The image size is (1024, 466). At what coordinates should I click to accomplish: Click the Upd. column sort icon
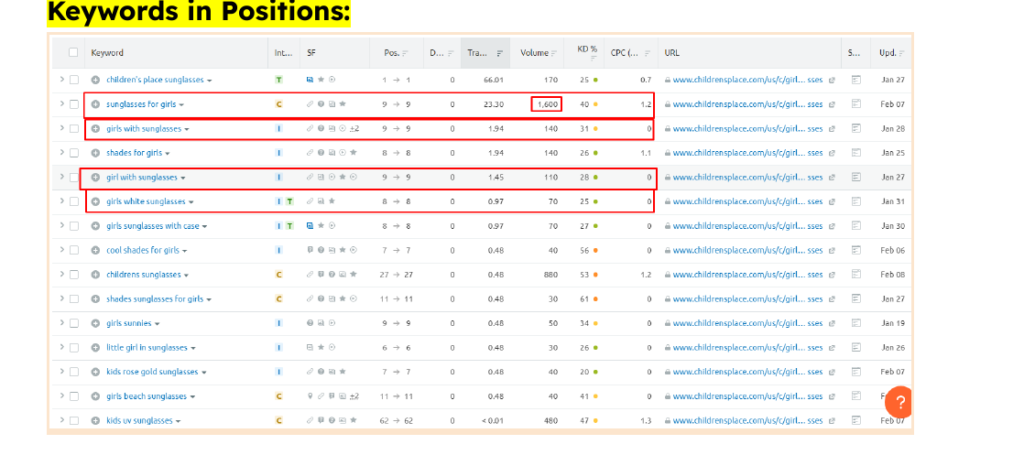[901, 54]
